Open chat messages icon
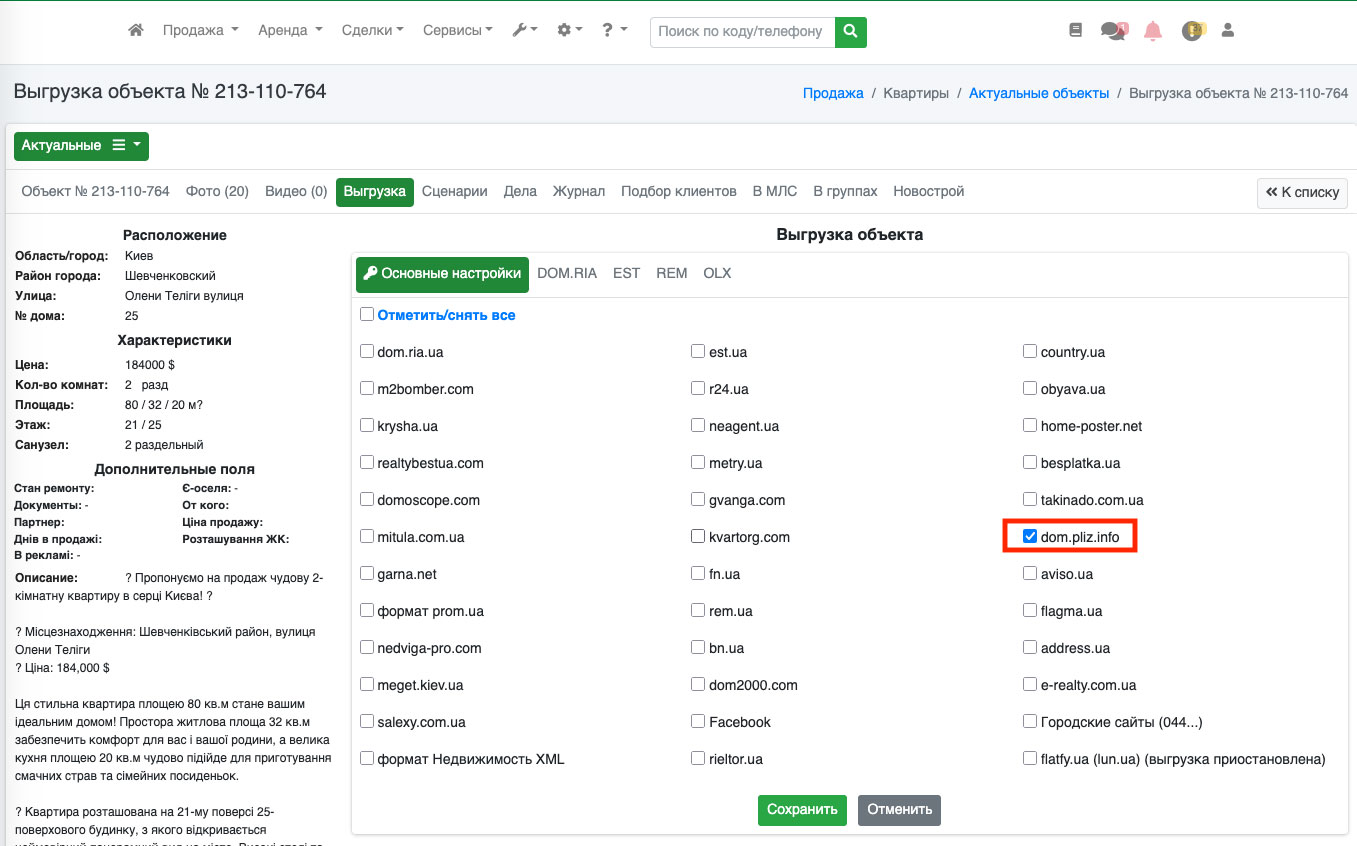The image size is (1357, 846). (x=1113, y=31)
